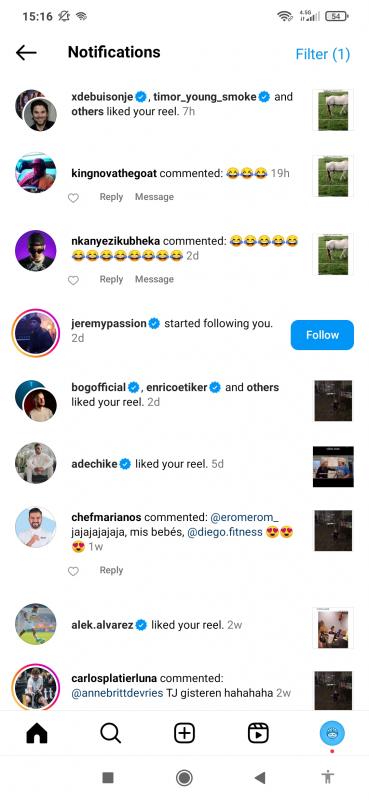Tap the create new post plus icon
369x800 pixels.
[x=184, y=734]
